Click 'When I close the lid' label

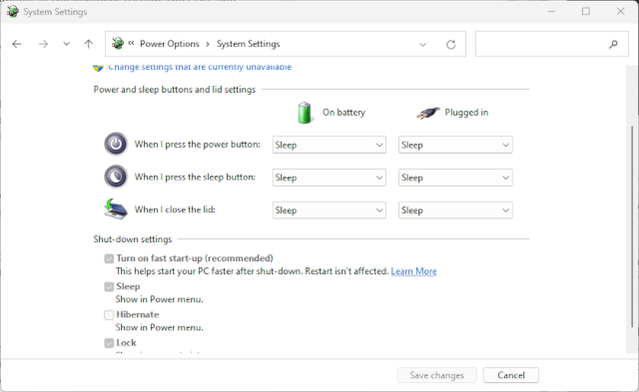click(175, 209)
